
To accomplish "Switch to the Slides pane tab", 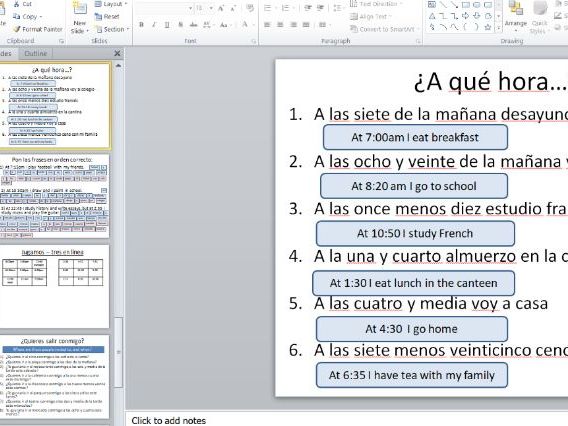I will (6, 54).
